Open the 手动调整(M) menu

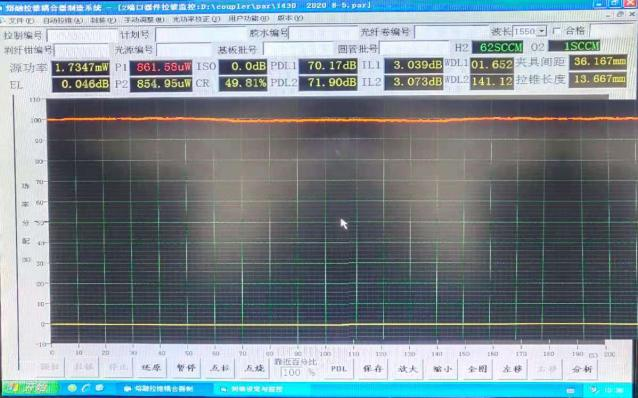(144, 20)
